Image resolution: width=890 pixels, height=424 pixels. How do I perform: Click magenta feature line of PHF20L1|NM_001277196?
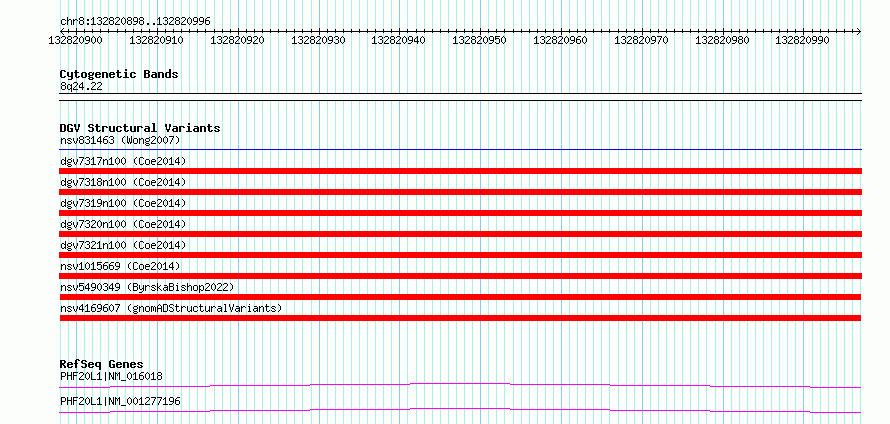click(x=460, y=410)
